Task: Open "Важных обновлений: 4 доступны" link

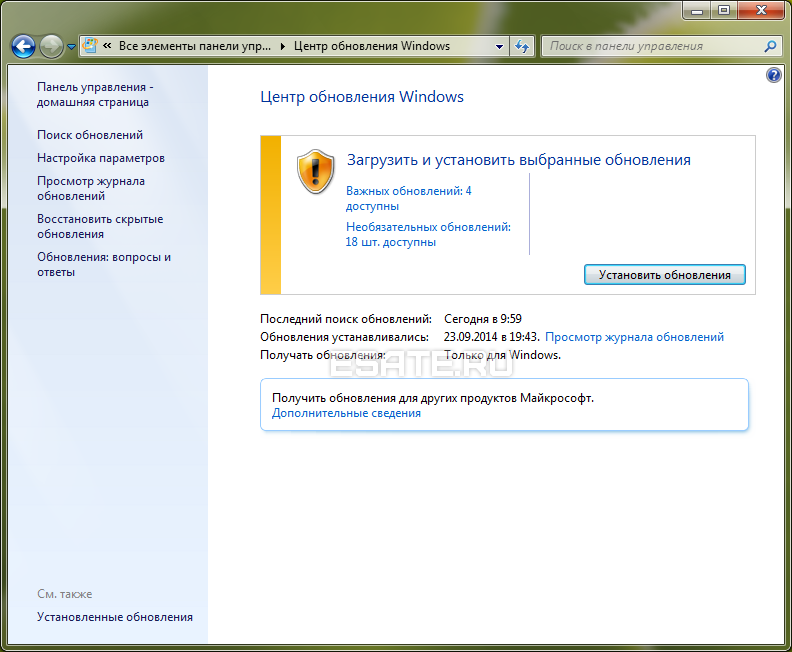Action: tap(409, 198)
